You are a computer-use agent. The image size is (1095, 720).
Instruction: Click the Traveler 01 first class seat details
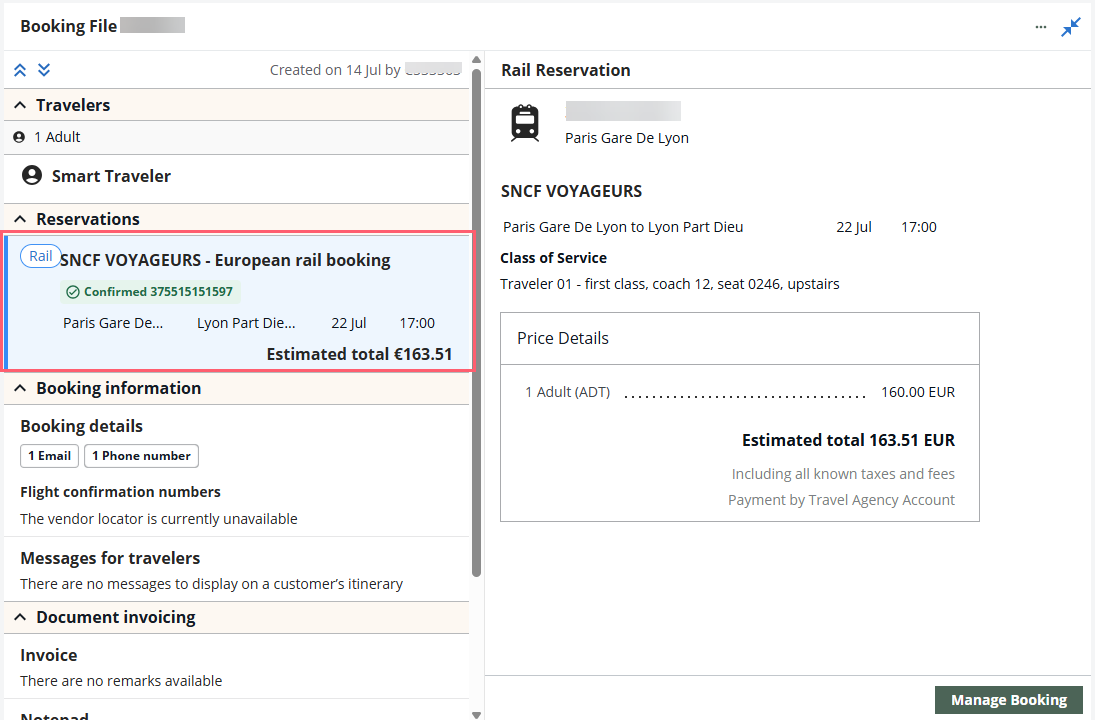coord(670,284)
